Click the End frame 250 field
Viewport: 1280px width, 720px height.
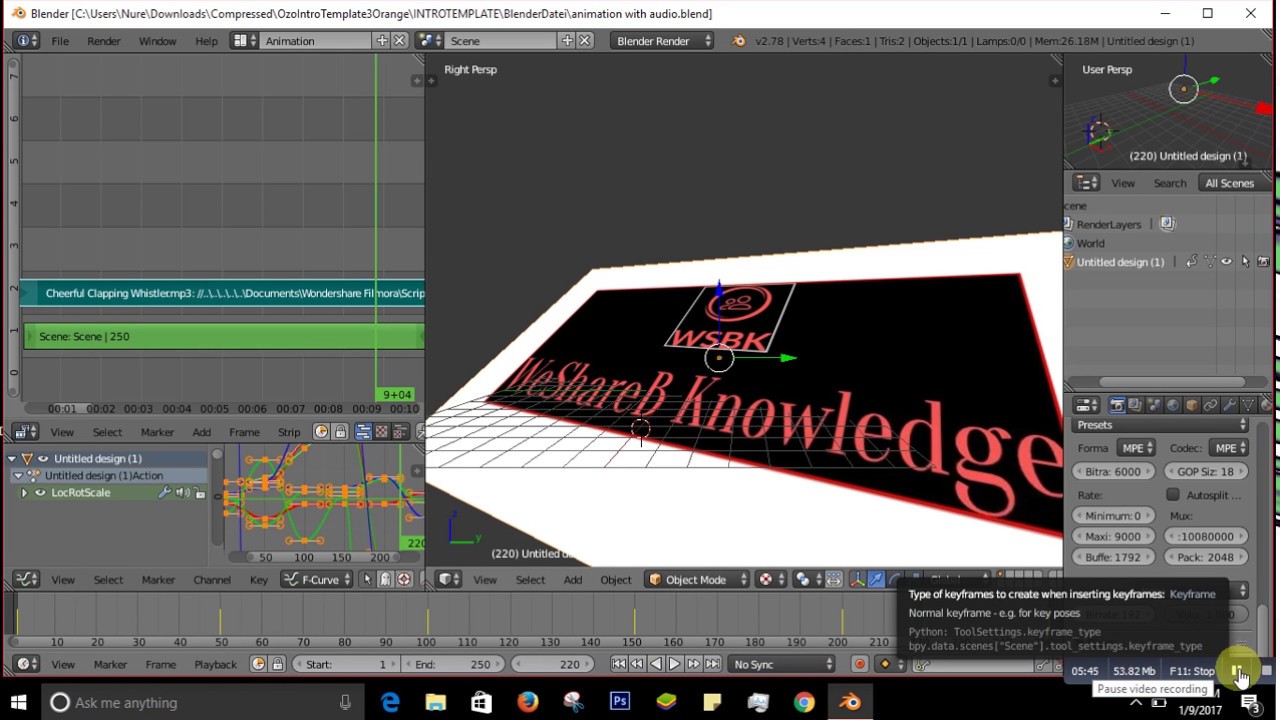pos(453,664)
